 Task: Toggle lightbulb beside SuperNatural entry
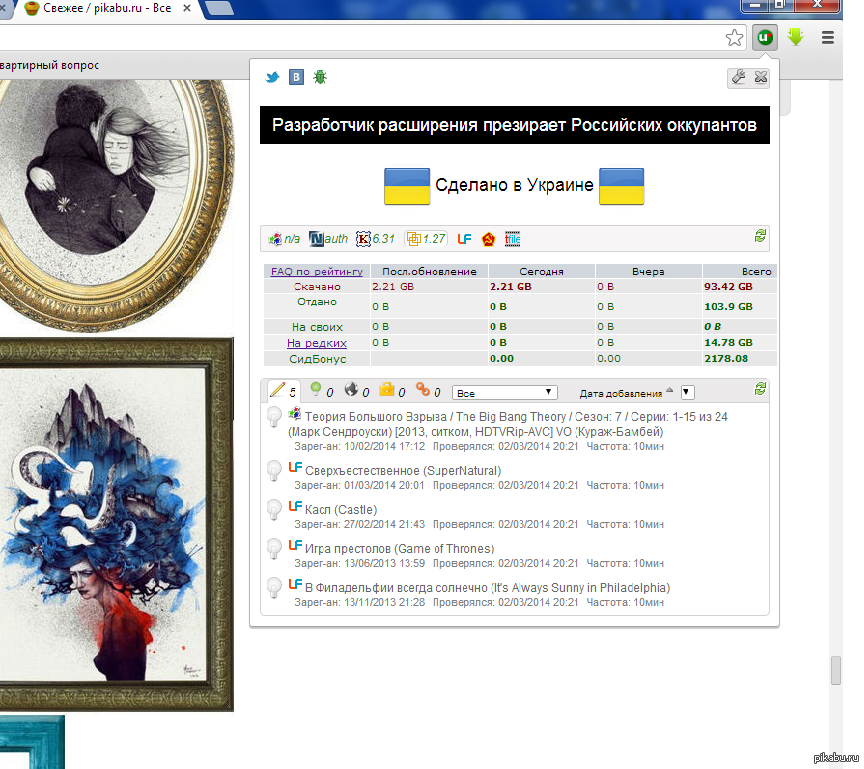click(274, 470)
